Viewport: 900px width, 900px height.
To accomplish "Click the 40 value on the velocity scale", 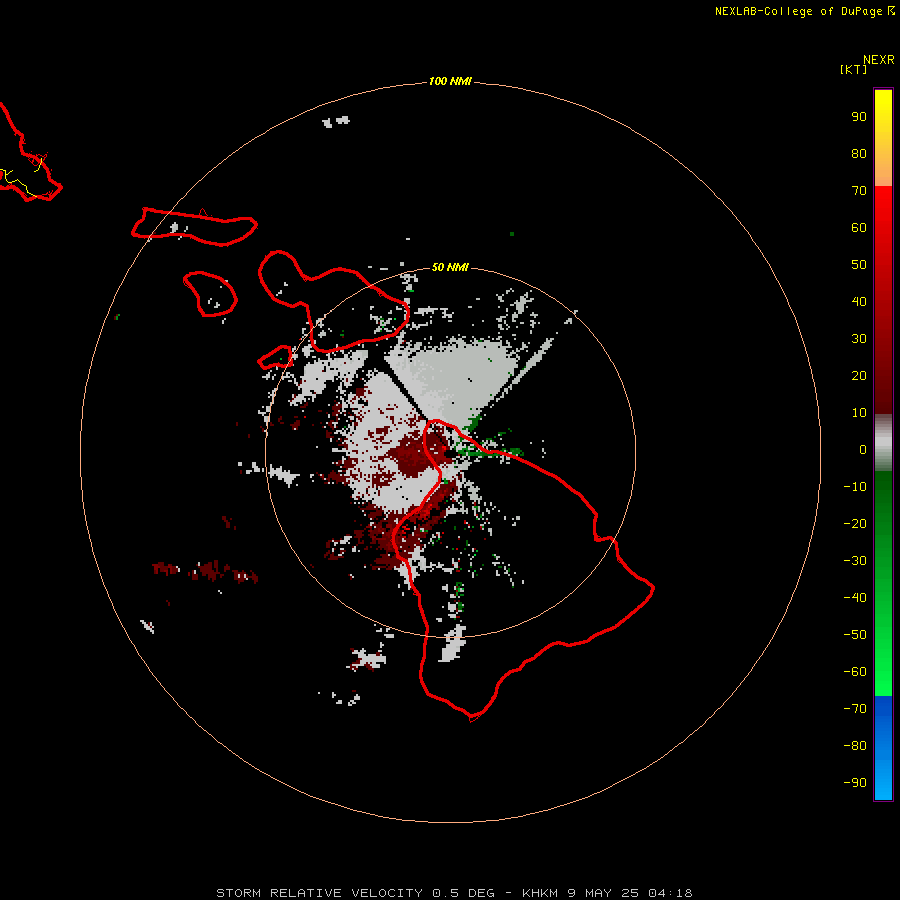I will pos(859,301).
